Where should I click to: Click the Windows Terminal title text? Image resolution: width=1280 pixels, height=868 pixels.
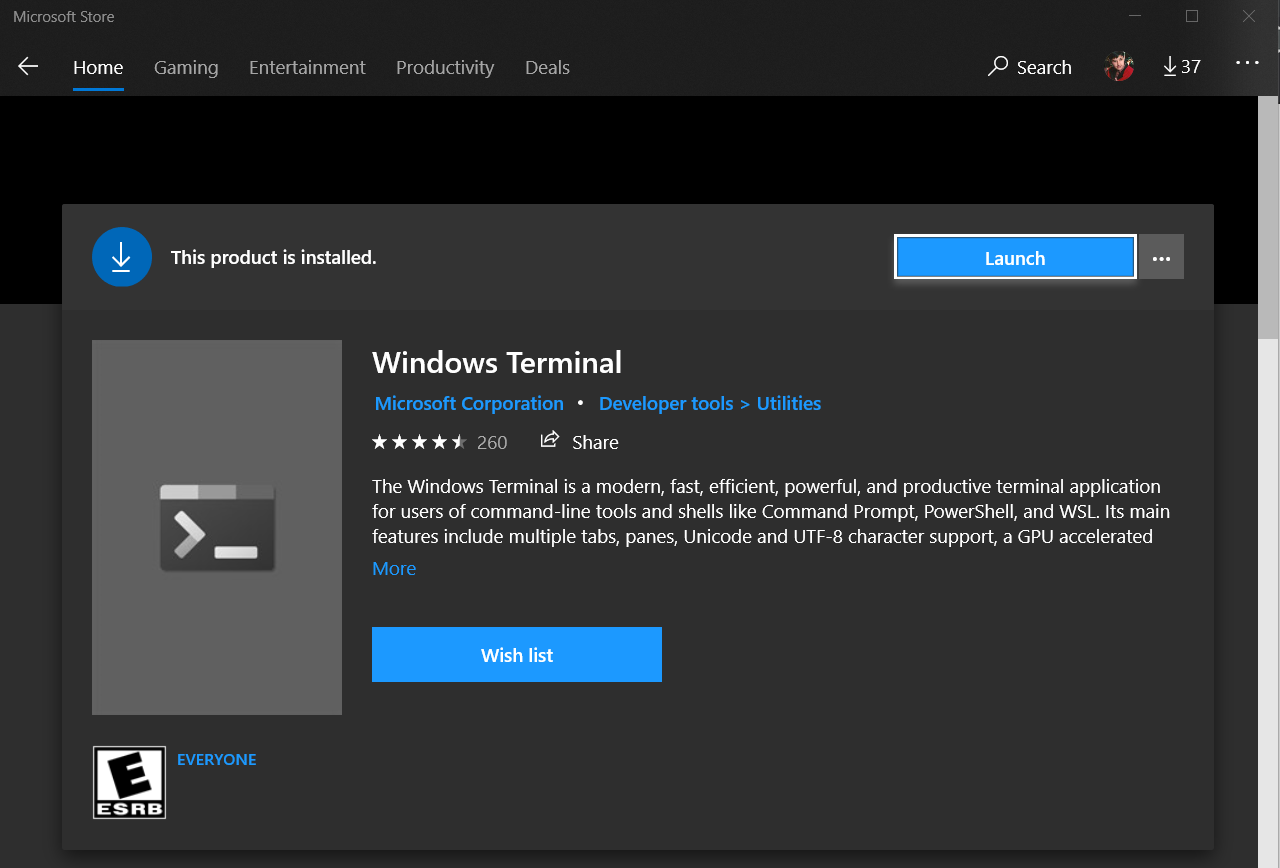[497, 362]
